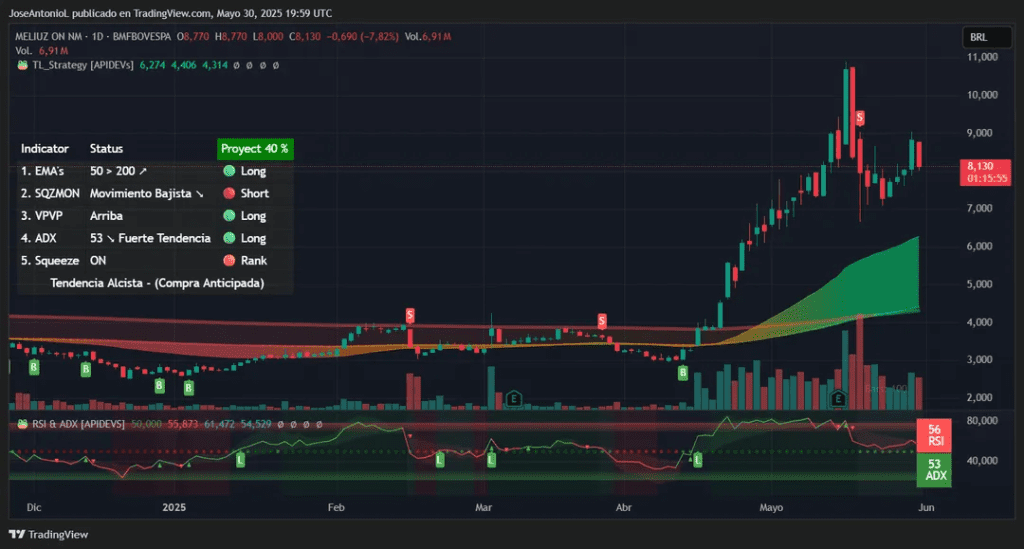The width and height of the screenshot is (1024, 549).
Task: Click the RSI & ADX indicator icon
Action: click(x=22, y=424)
